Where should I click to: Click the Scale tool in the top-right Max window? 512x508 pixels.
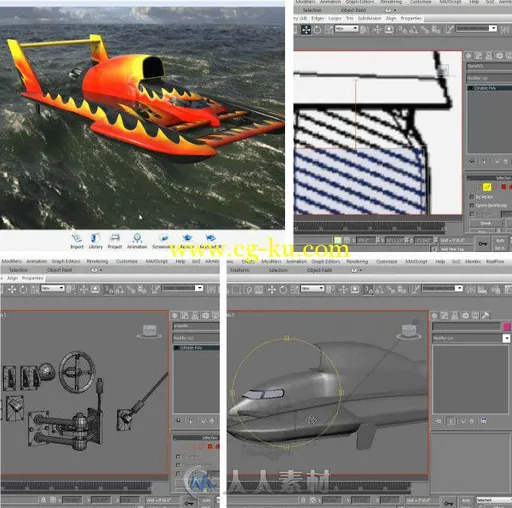click(x=328, y=30)
